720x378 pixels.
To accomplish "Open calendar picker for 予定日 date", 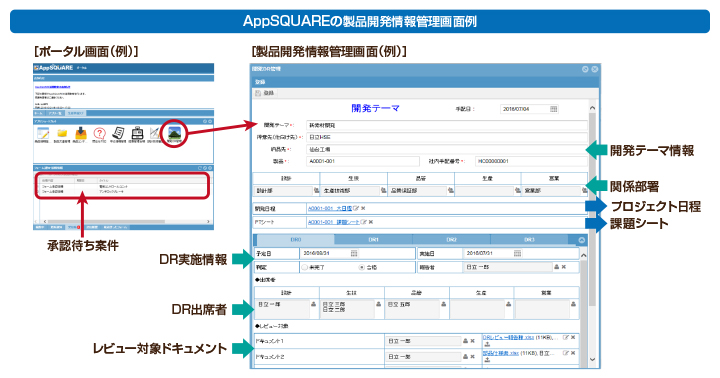I will (354, 253).
